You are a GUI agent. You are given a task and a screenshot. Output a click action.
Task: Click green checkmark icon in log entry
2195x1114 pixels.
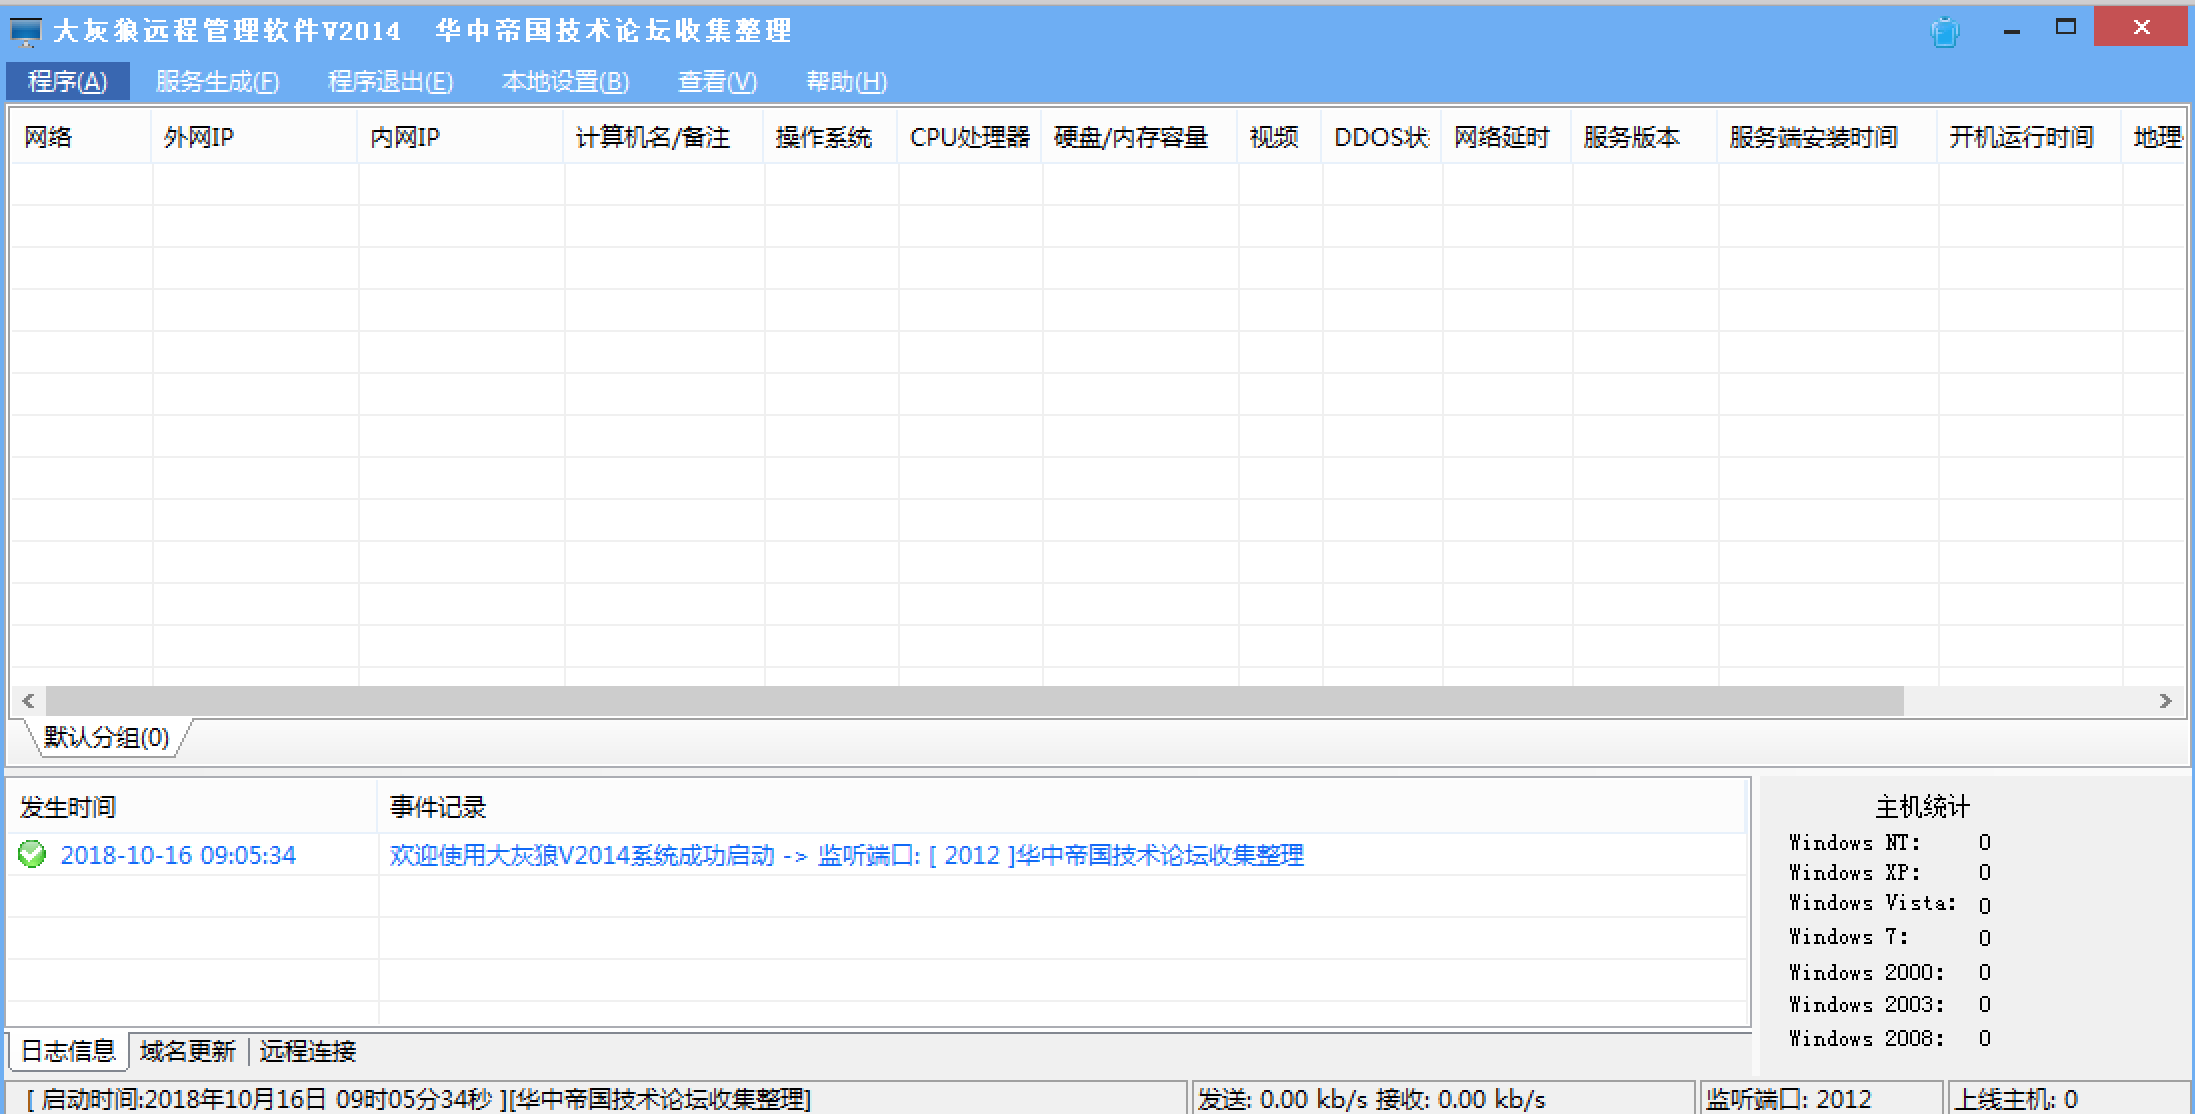click(32, 855)
